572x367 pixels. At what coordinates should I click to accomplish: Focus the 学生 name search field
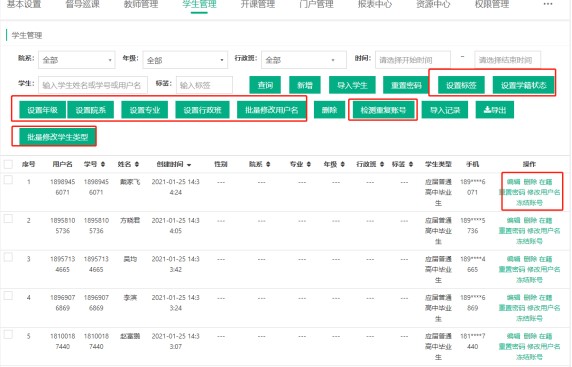(x=93, y=85)
